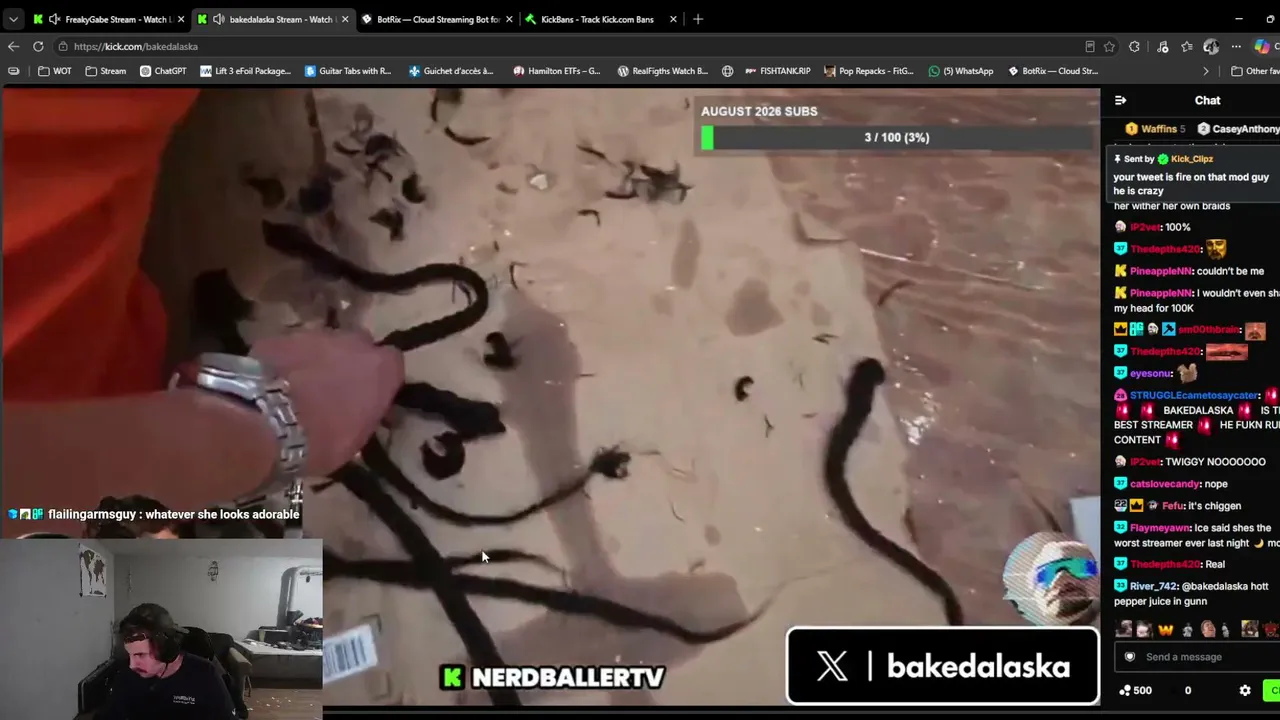This screenshot has width=1280, height=720.
Task: Mute audio on the bakedalaska Stream tab
Action: [218, 19]
